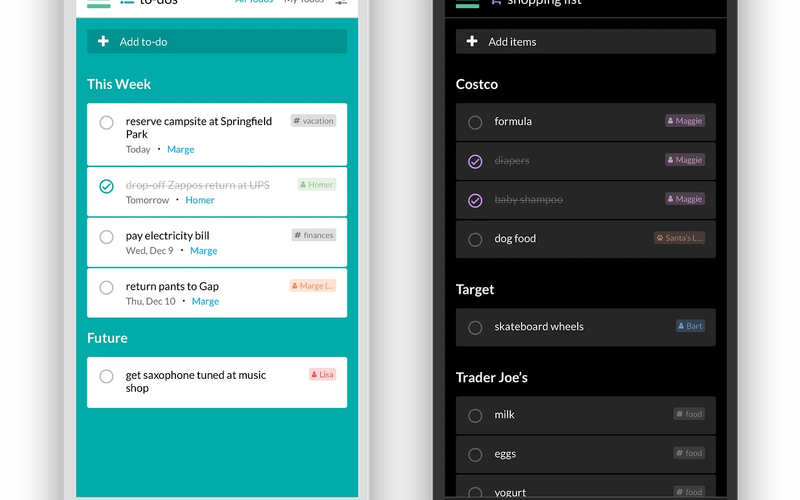The image size is (800, 500).
Task: Open the eggs shopping item
Action: (x=586, y=454)
